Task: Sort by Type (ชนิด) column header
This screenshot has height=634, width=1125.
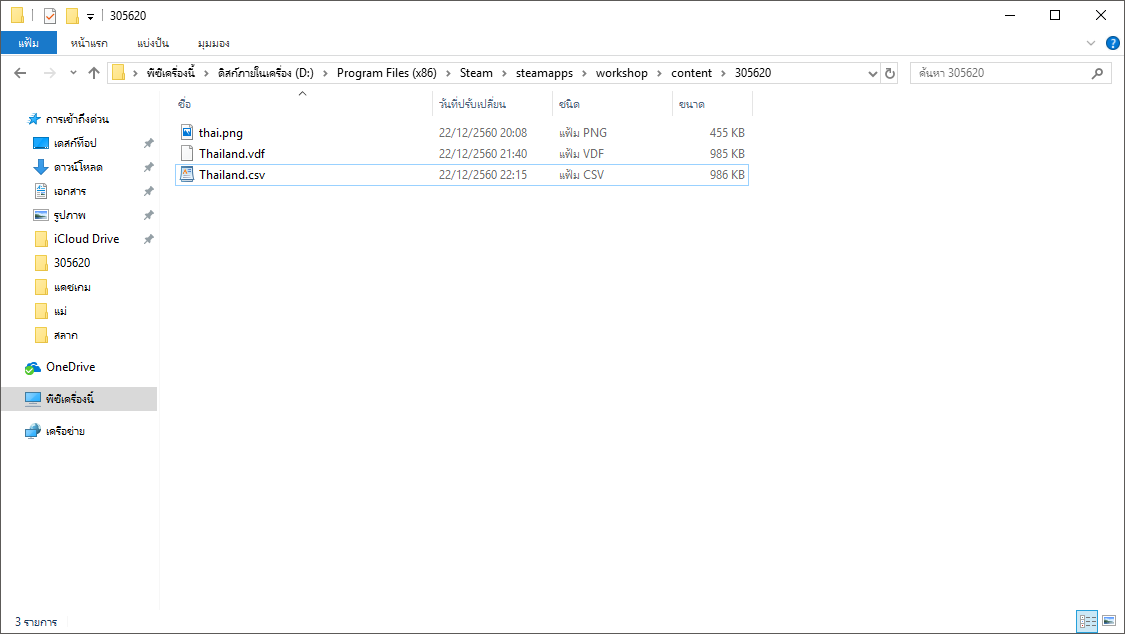Action: [612, 104]
